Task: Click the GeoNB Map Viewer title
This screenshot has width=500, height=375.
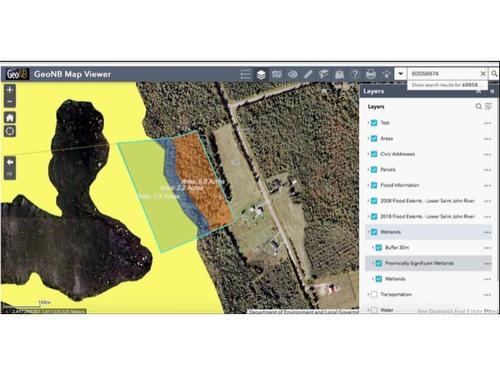Action: tap(72, 74)
